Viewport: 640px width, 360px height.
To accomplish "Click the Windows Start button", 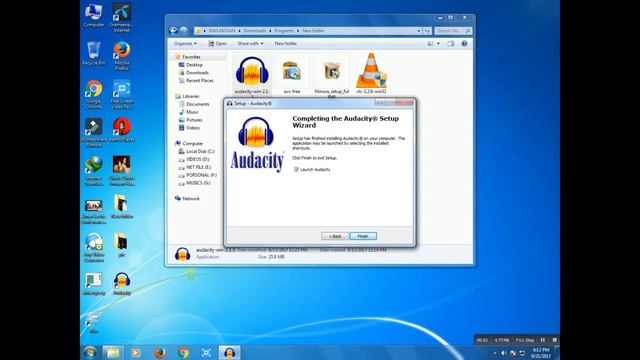I will [x=90, y=352].
